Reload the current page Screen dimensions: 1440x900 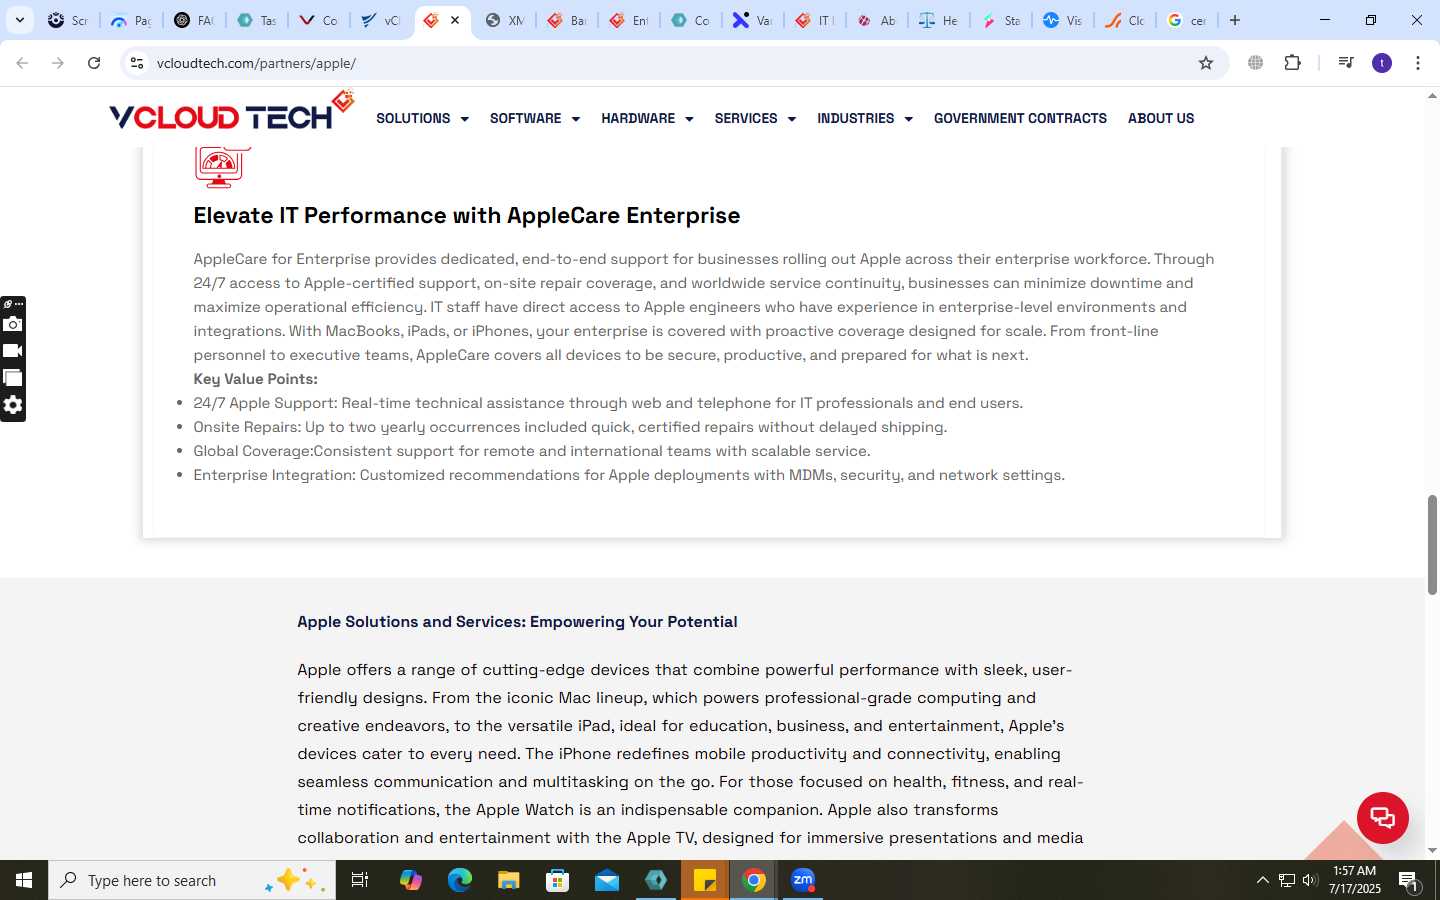[94, 63]
